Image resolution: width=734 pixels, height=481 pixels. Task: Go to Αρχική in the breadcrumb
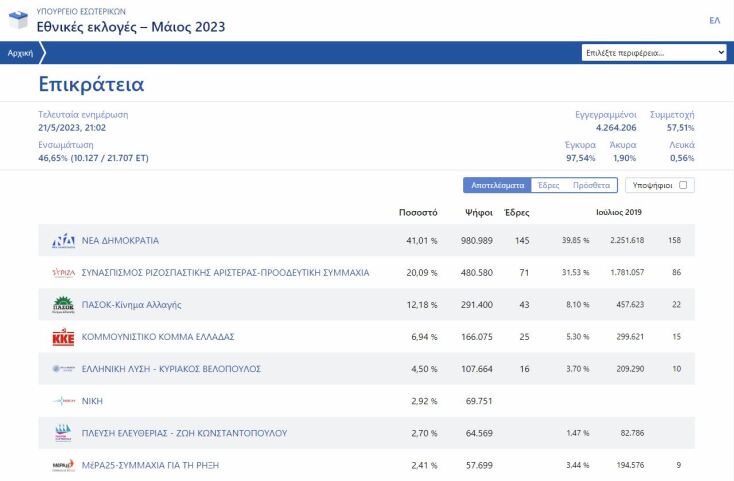point(20,53)
